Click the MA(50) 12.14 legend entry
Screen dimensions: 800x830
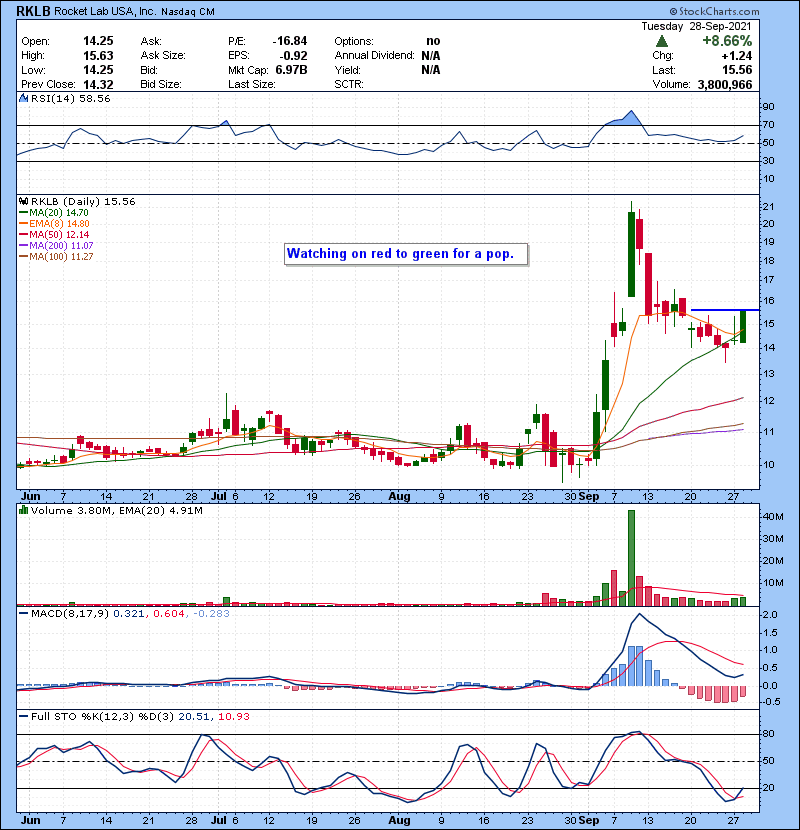coord(54,234)
